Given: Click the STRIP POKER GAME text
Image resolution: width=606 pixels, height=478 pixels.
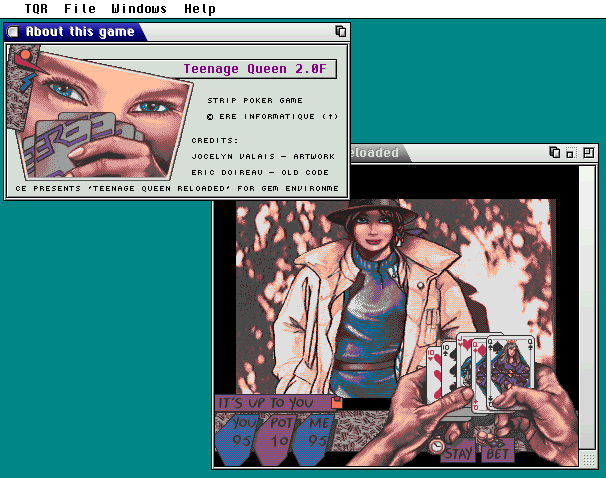Looking at the screenshot, I should [255, 100].
